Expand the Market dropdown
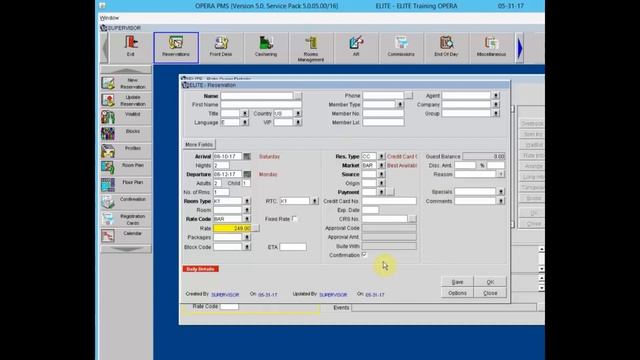Screen dimensions: 640x360 click(x=381, y=165)
